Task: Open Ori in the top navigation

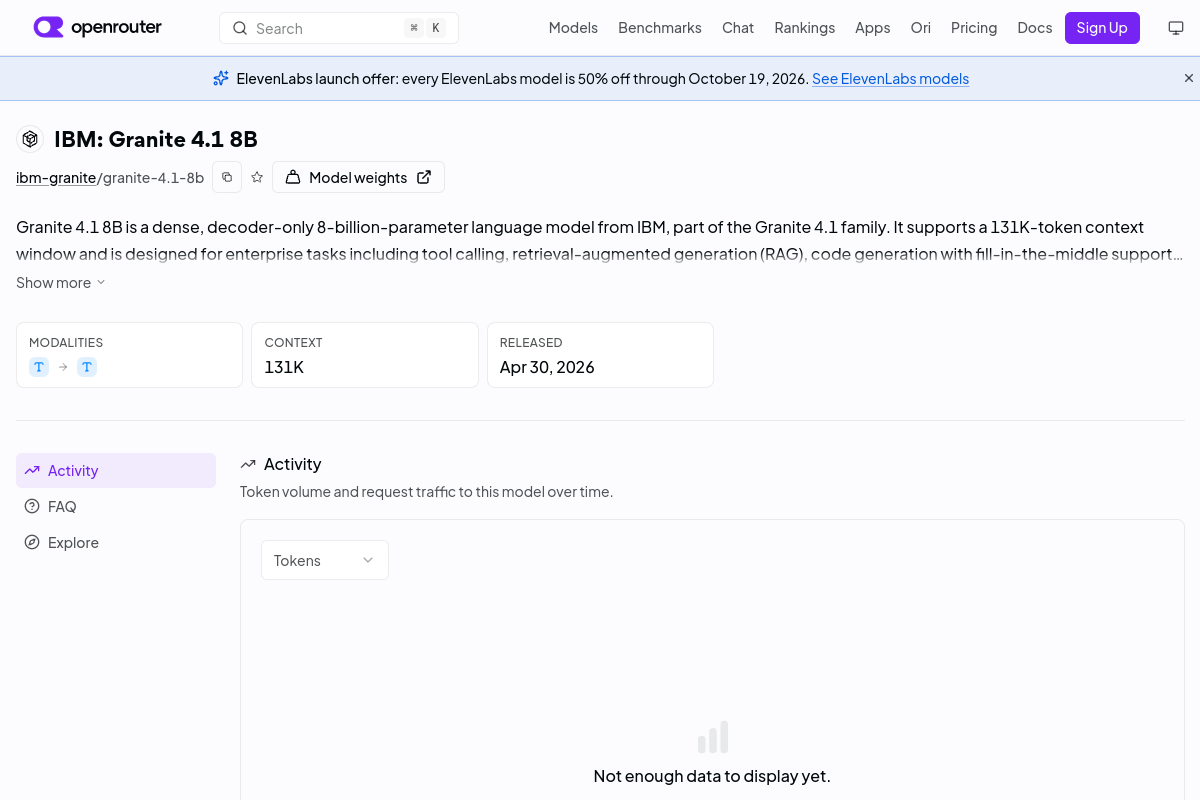Action: pos(921,28)
